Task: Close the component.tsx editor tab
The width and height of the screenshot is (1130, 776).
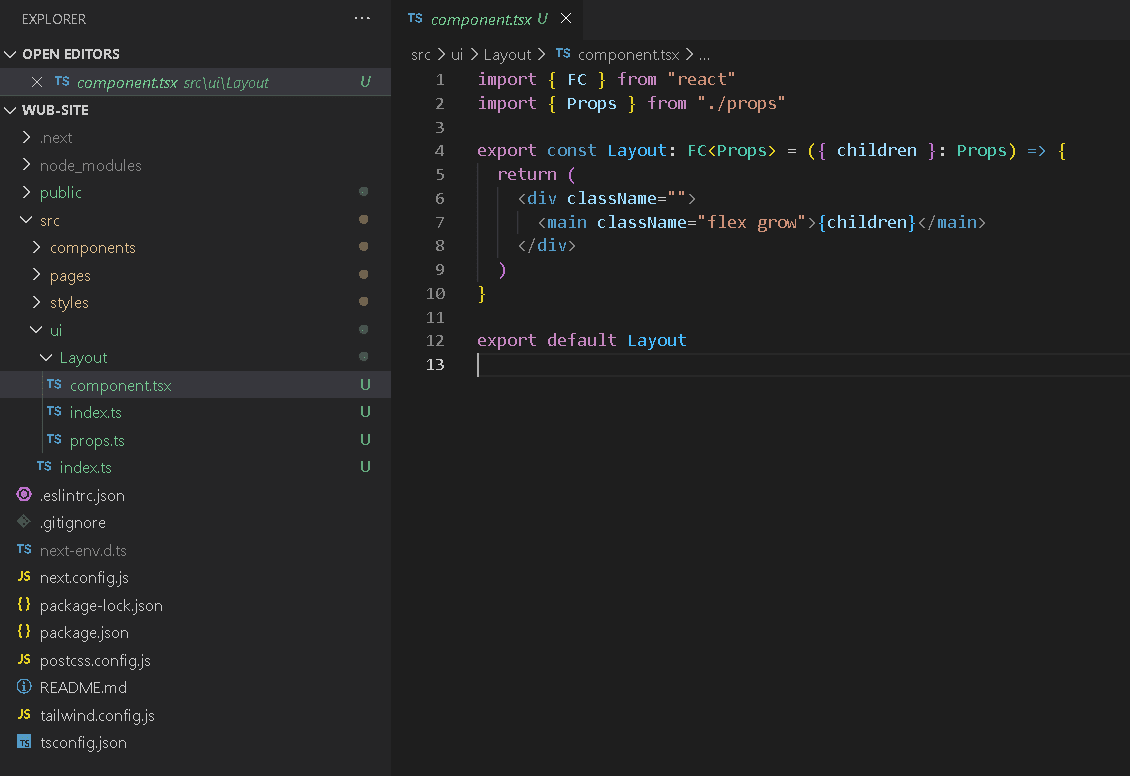Action: point(566,19)
